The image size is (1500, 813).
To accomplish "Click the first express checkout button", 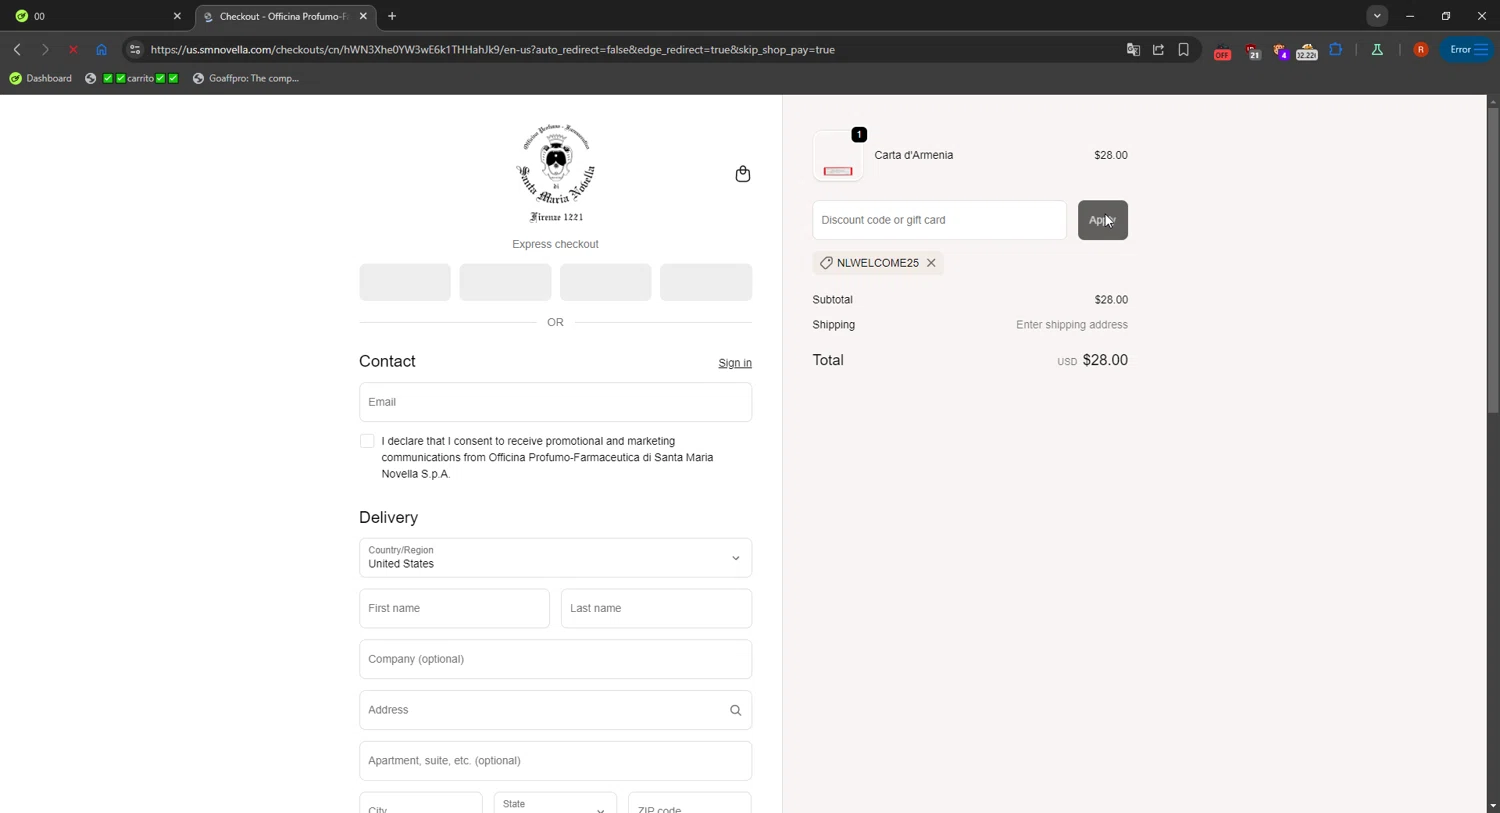I will [x=405, y=282].
